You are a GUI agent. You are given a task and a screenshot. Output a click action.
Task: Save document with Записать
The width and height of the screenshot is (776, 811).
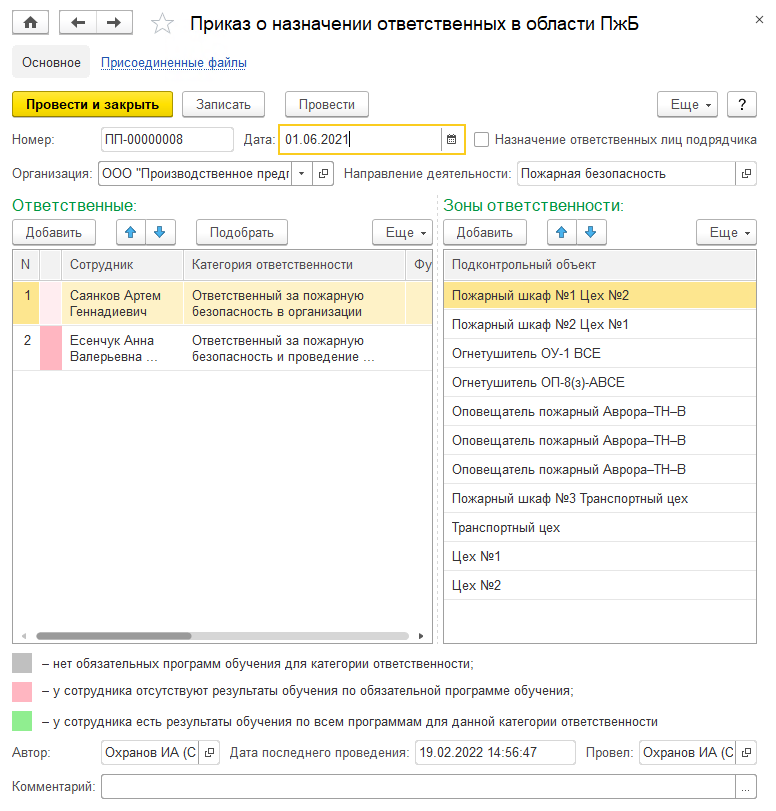[x=223, y=104]
